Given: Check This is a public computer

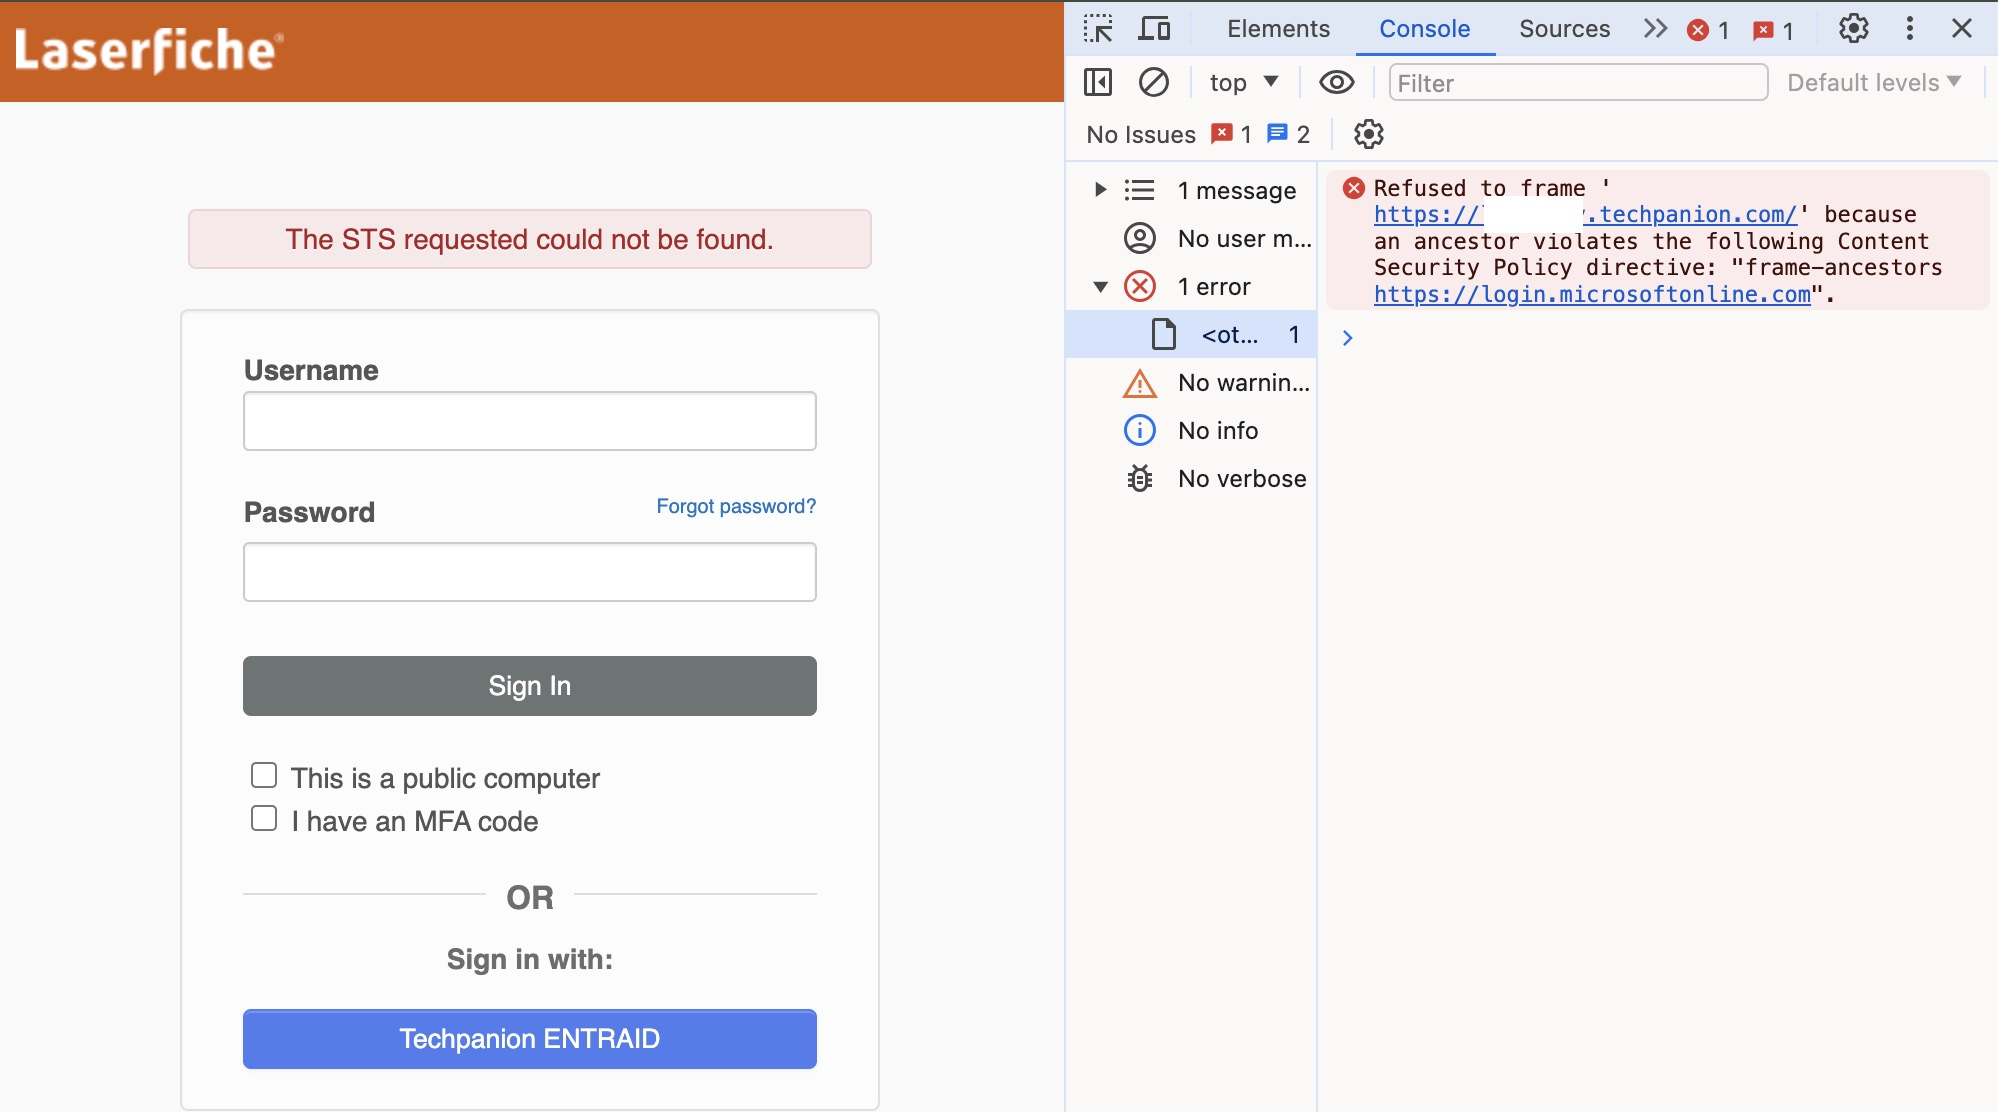Looking at the screenshot, I should [x=264, y=775].
